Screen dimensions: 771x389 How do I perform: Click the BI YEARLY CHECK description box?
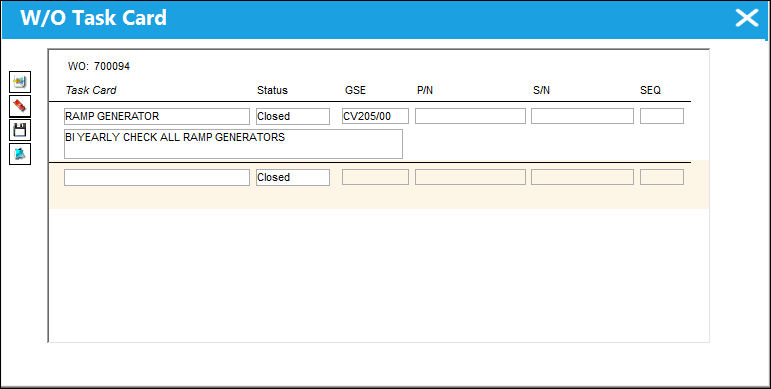[233, 144]
